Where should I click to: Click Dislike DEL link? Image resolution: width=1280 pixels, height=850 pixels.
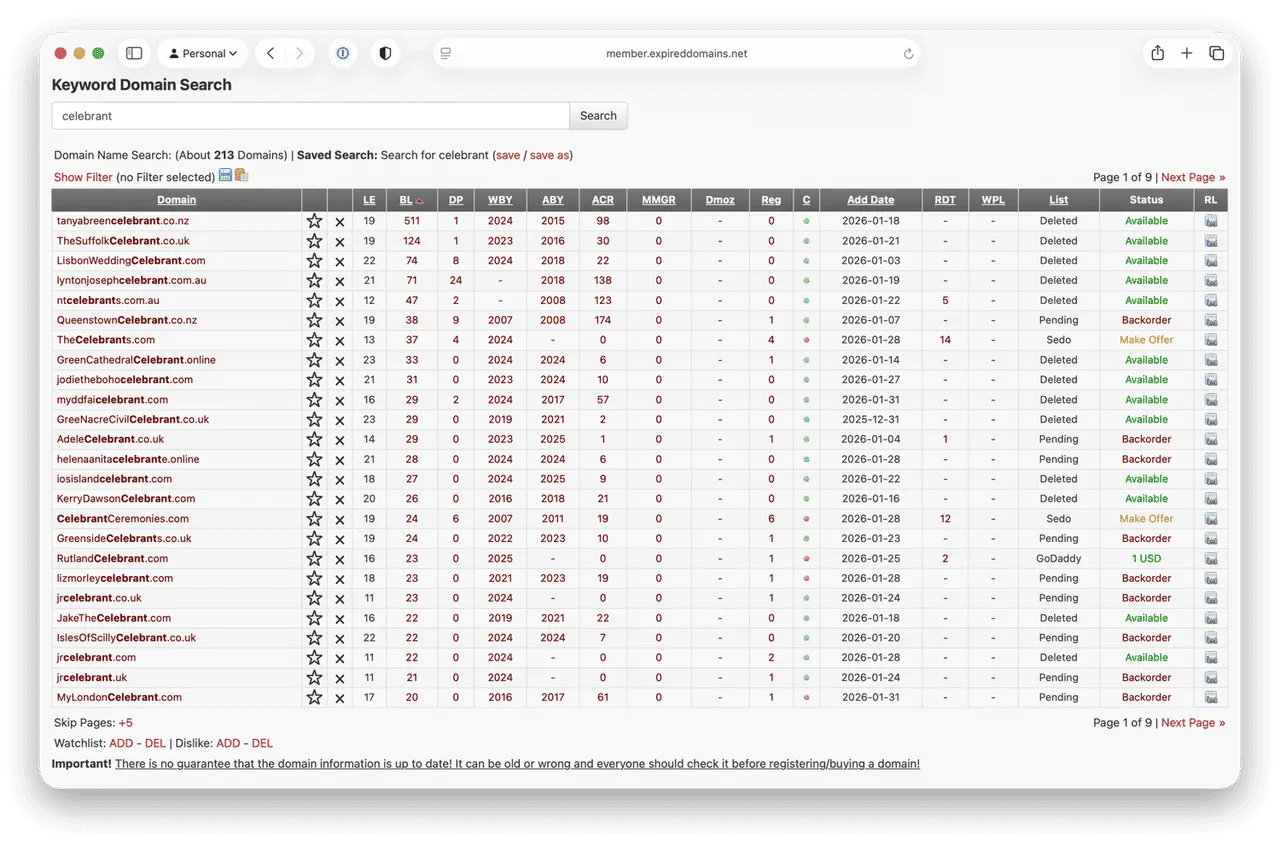click(262, 743)
